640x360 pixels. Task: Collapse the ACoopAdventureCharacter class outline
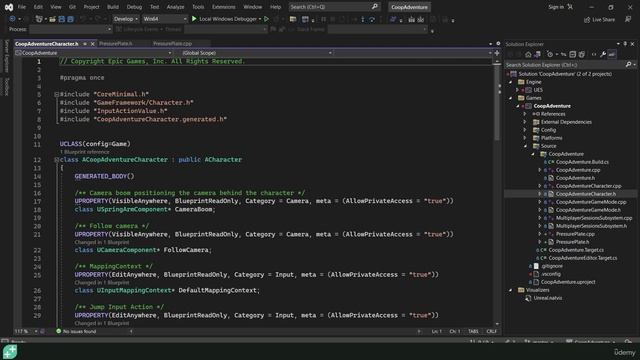click(x=57, y=160)
